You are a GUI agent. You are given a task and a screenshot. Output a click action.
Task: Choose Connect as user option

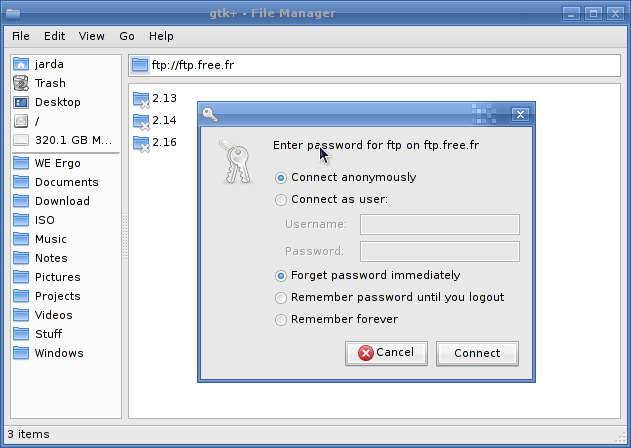(281, 200)
